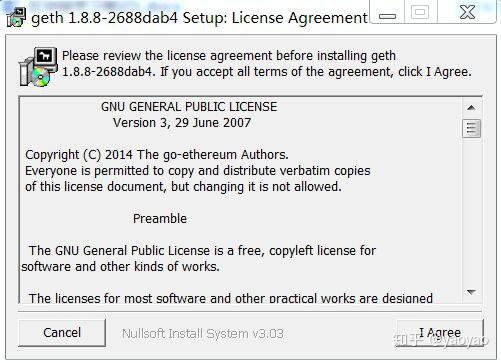Click the software and other kinds of works line
The height and width of the screenshot is (363, 501).
coord(120,267)
